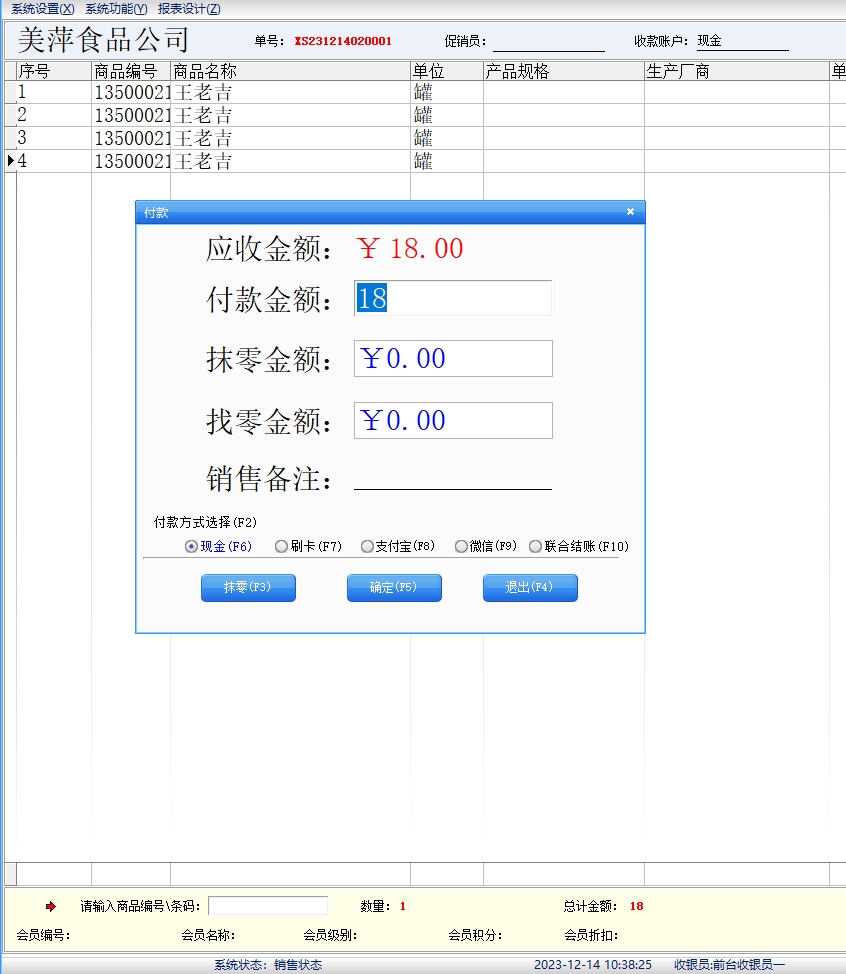Image resolution: width=846 pixels, height=974 pixels.
Task: Click the 商品名称 column header
Action: pyautogui.click(x=290, y=72)
